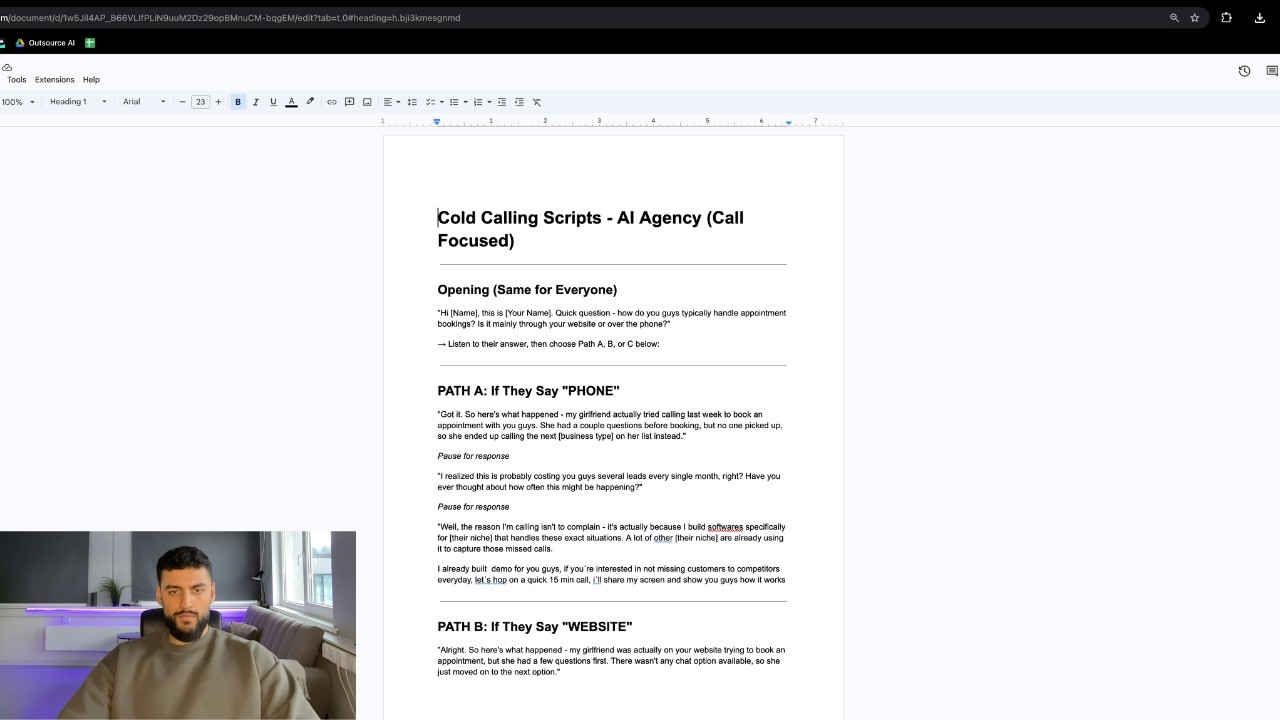Click the right indent marker on ruler
Viewport: 1280px width, 720px height.
[x=788, y=123]
